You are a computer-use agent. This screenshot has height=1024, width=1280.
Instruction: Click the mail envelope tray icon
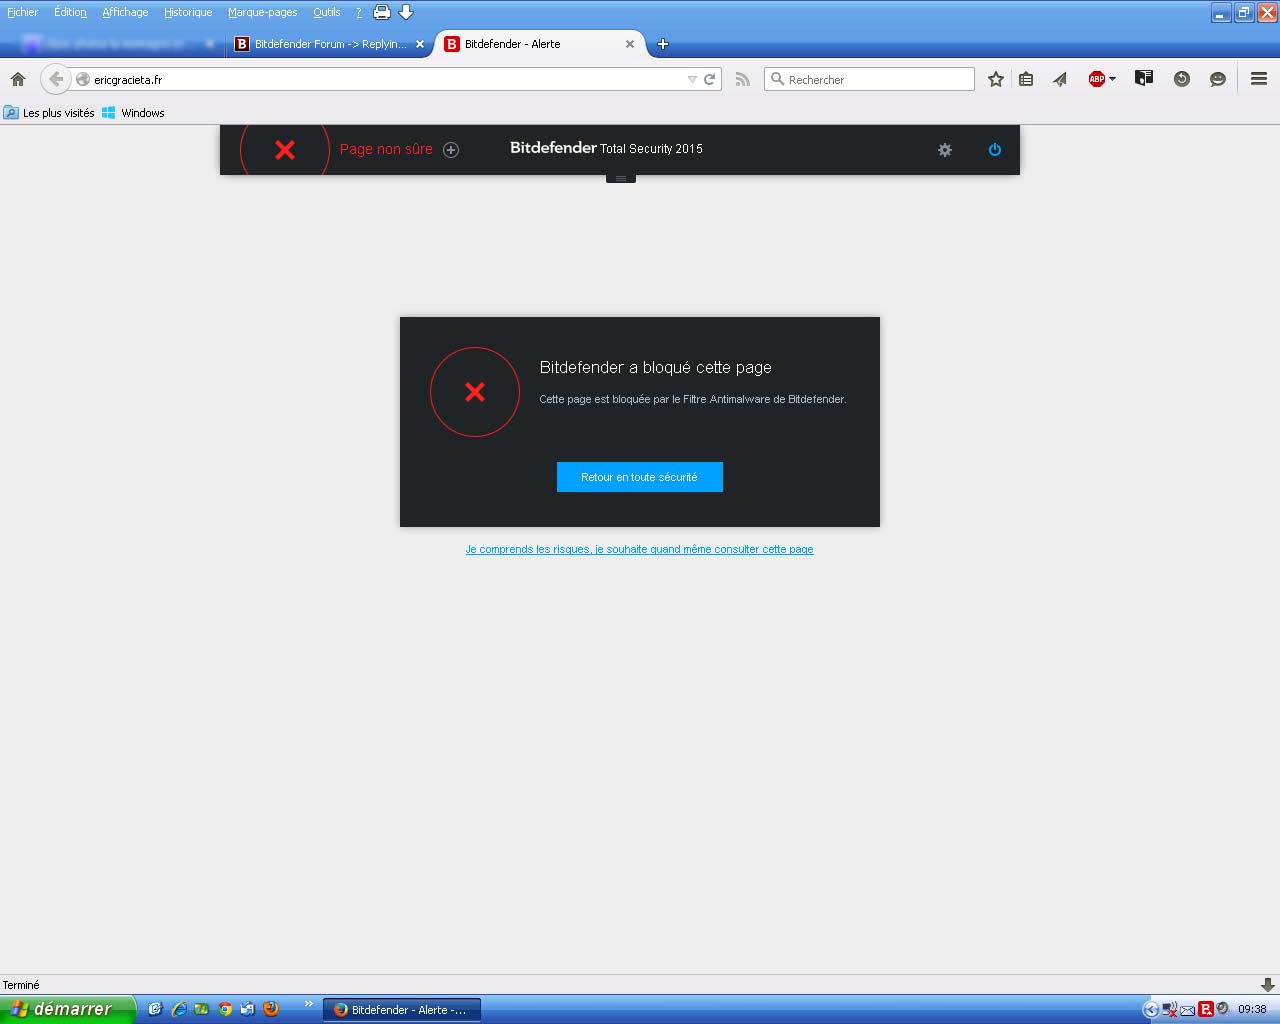(1187, 1010)
